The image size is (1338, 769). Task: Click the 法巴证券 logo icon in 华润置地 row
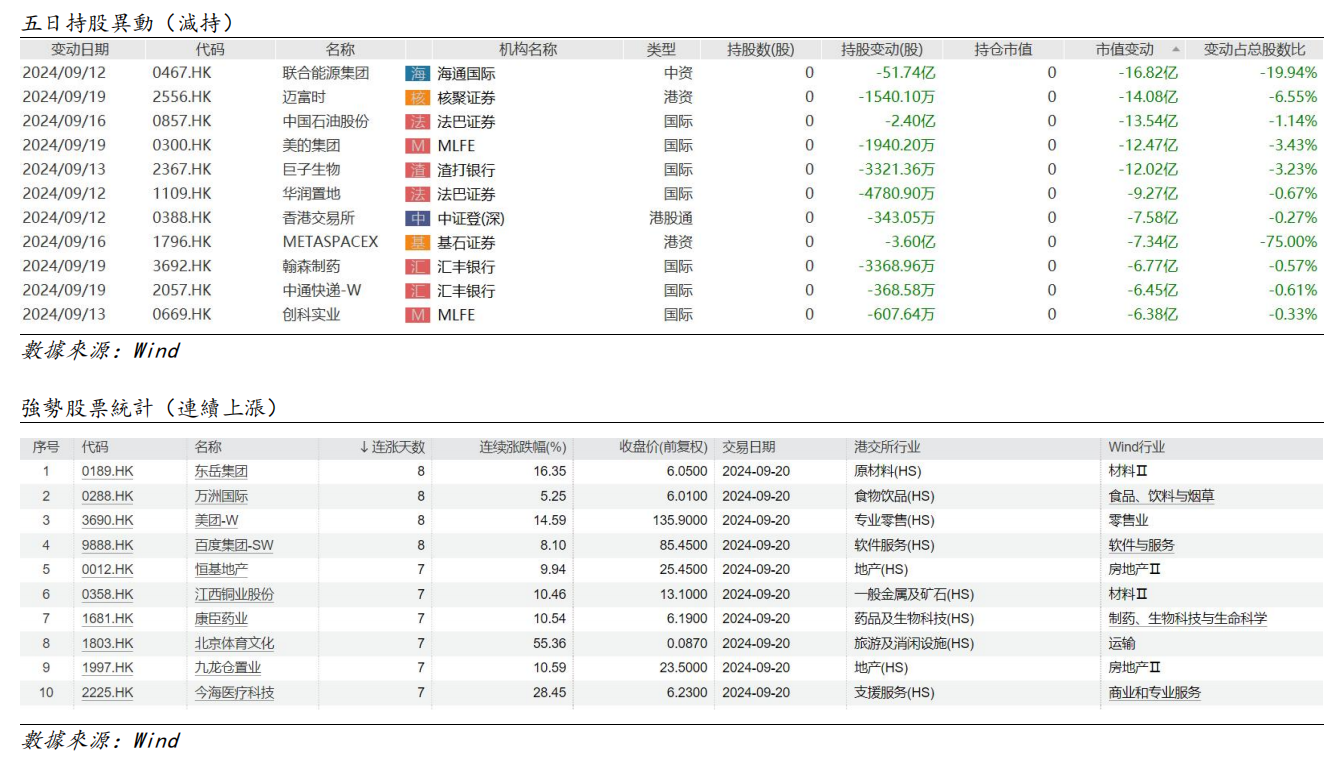pos(417,194)
